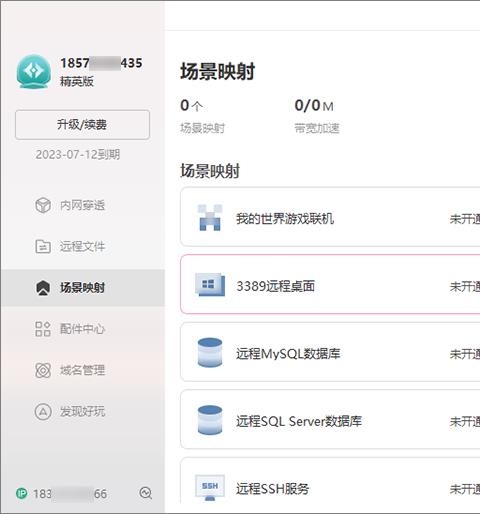This screenshot has width=480, height=514.
Task: Open the 远程文件 menu item
Action: tap(83, 246)
